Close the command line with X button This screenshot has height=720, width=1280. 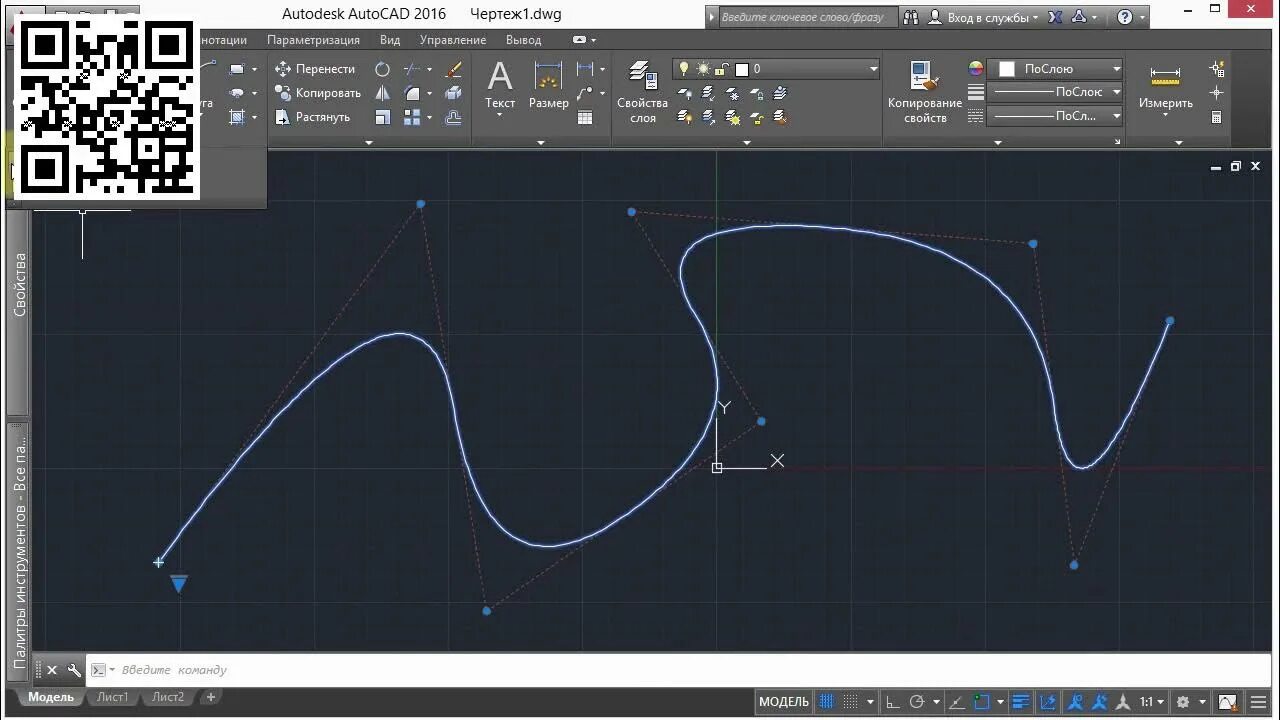52,670
